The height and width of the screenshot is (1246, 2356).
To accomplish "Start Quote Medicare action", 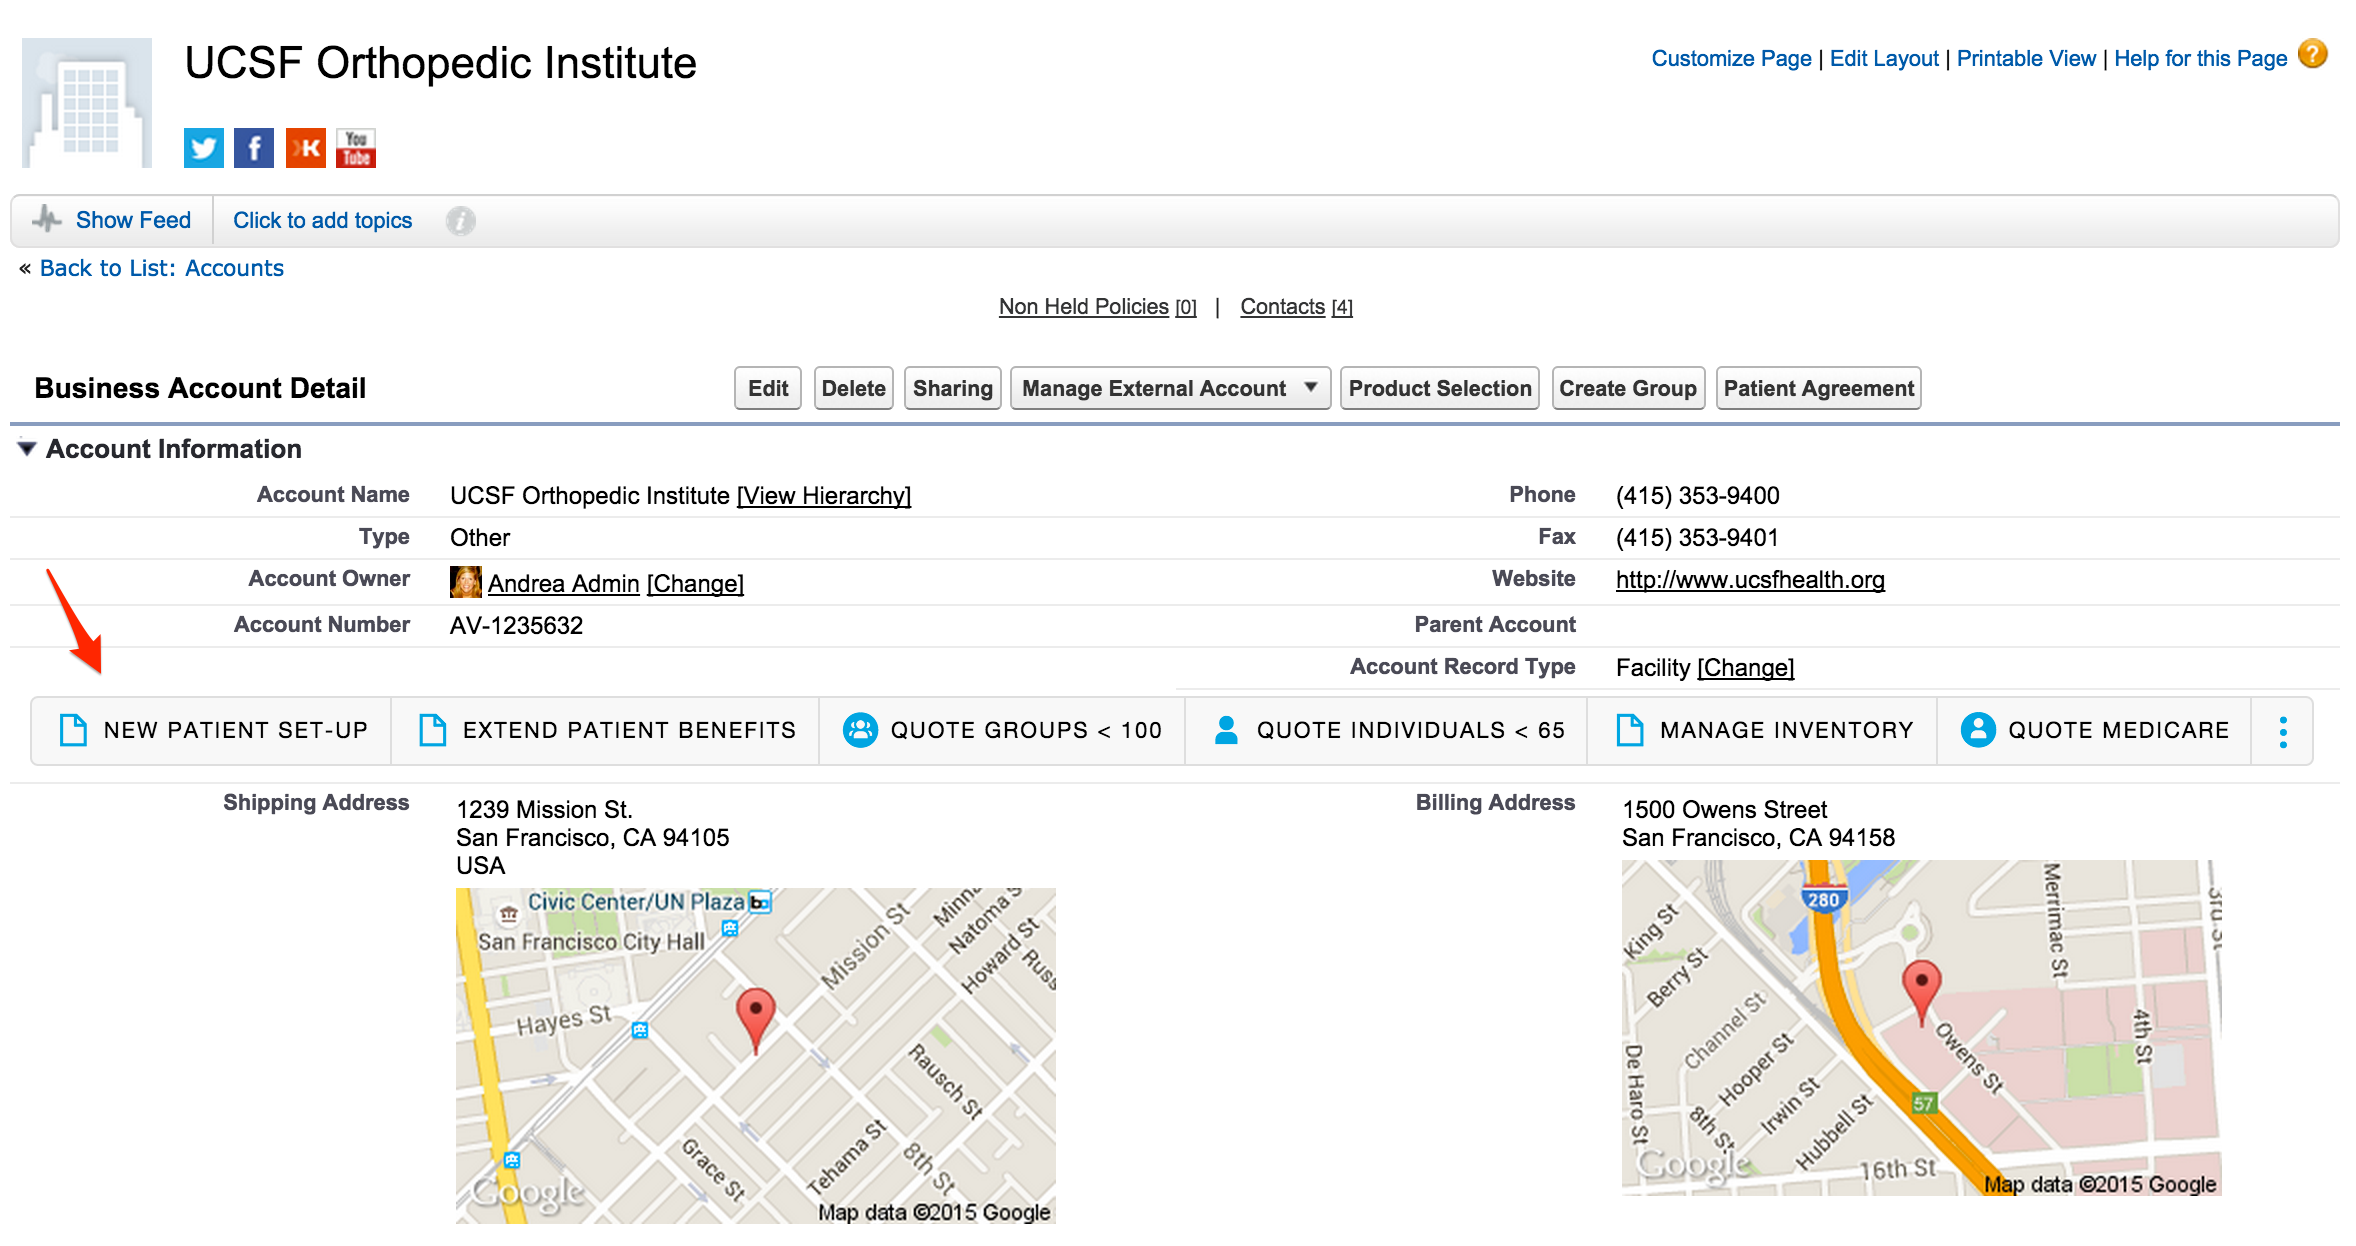I will point(2095,731).
